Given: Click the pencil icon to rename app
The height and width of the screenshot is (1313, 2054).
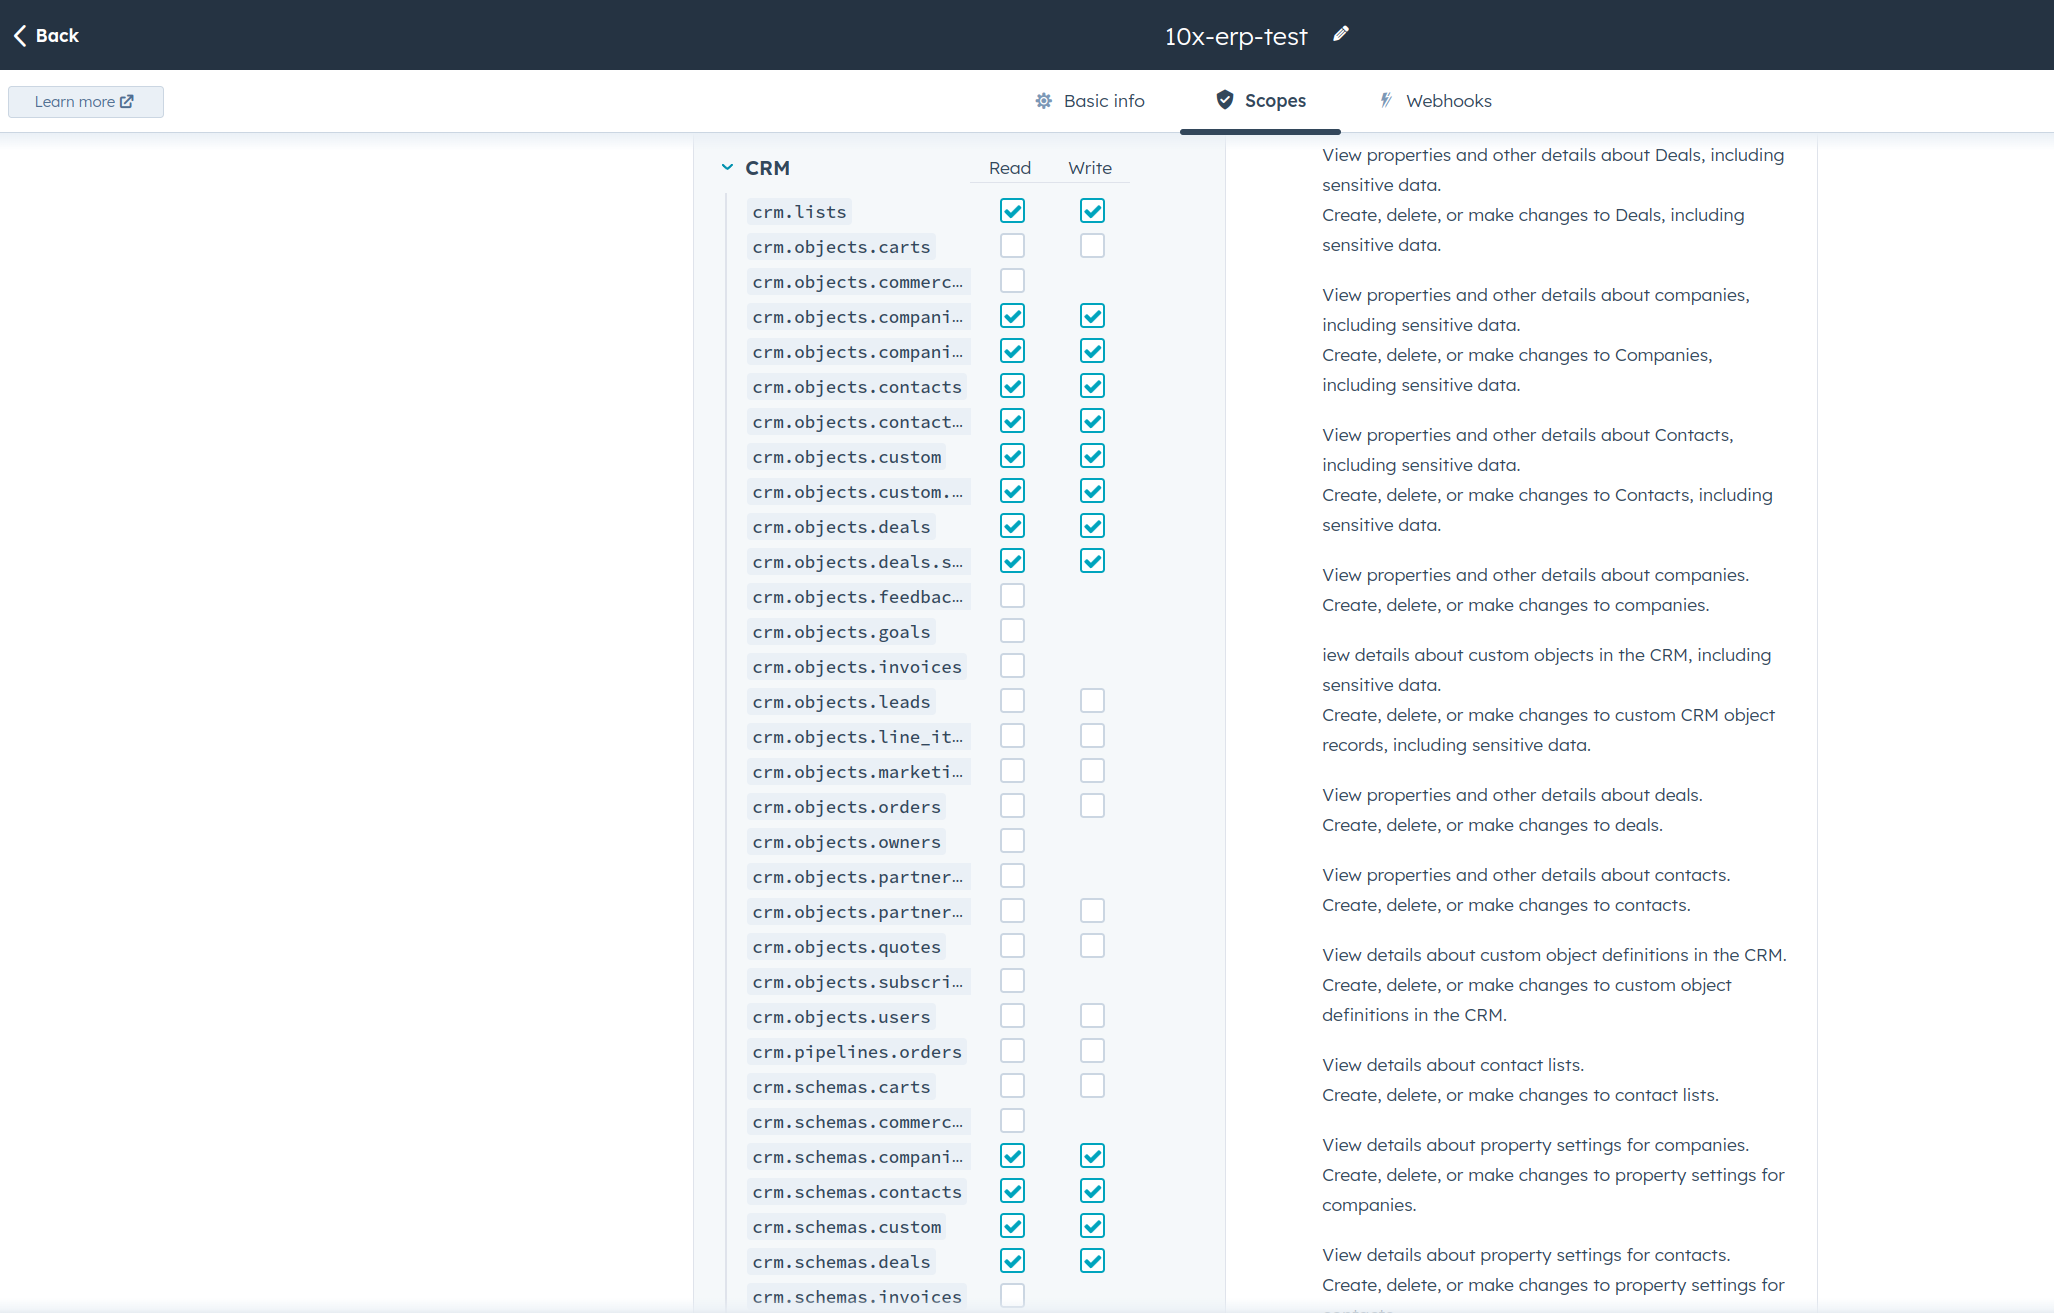Looking at the screenshot, I should tap(1341, 35).
